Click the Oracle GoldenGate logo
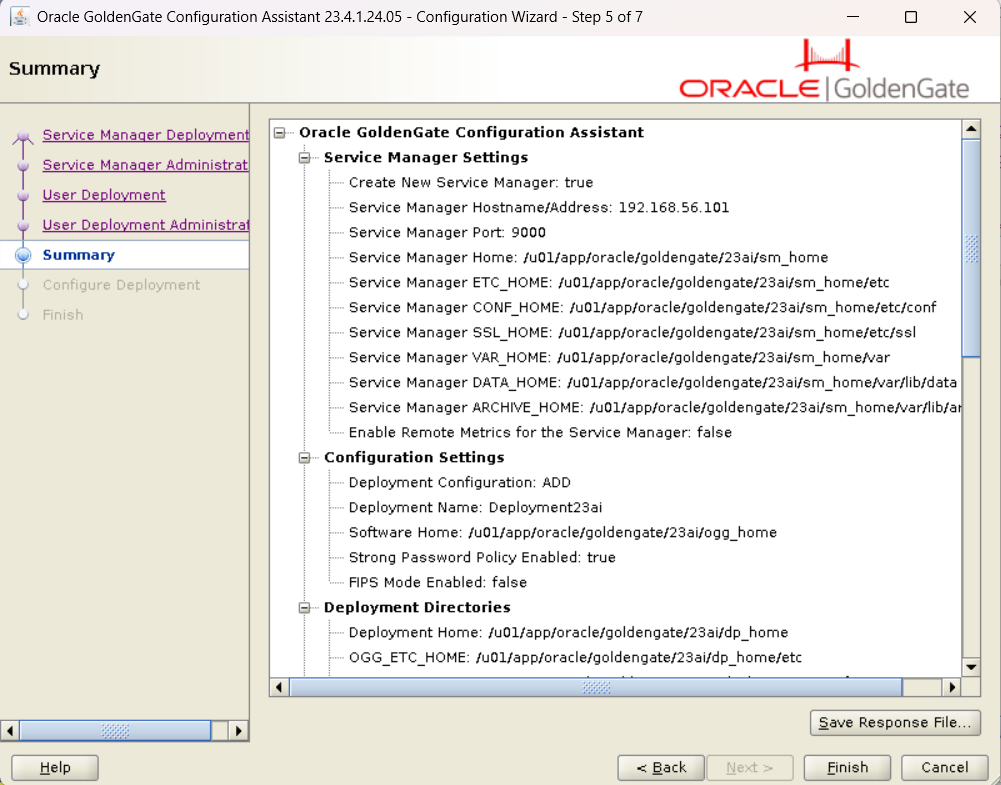Viewport: 1001px width, 785px height. pyautogui.click(x=824, y=71)
